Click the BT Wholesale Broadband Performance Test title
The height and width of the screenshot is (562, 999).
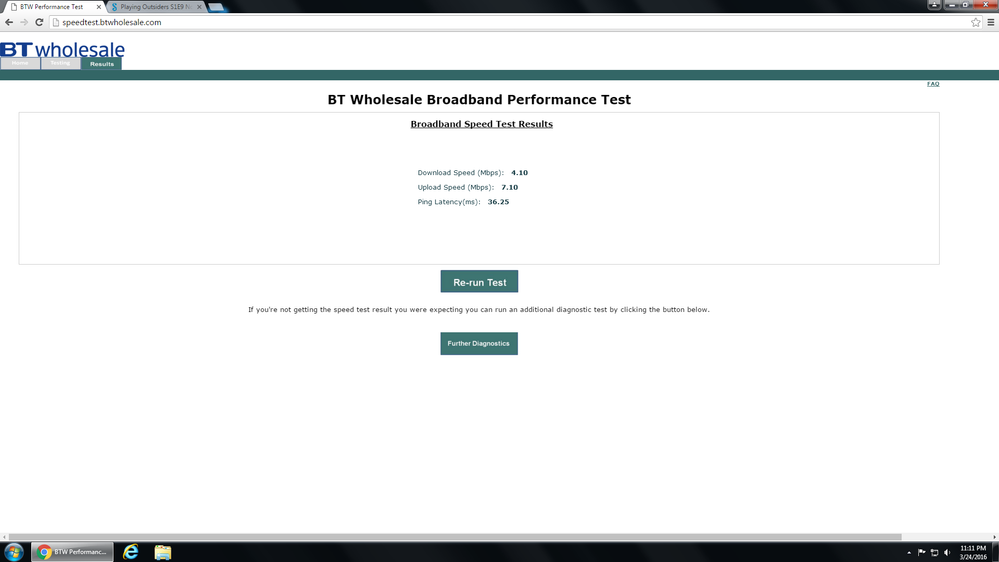pyautogui.click(x=479, y=99)
